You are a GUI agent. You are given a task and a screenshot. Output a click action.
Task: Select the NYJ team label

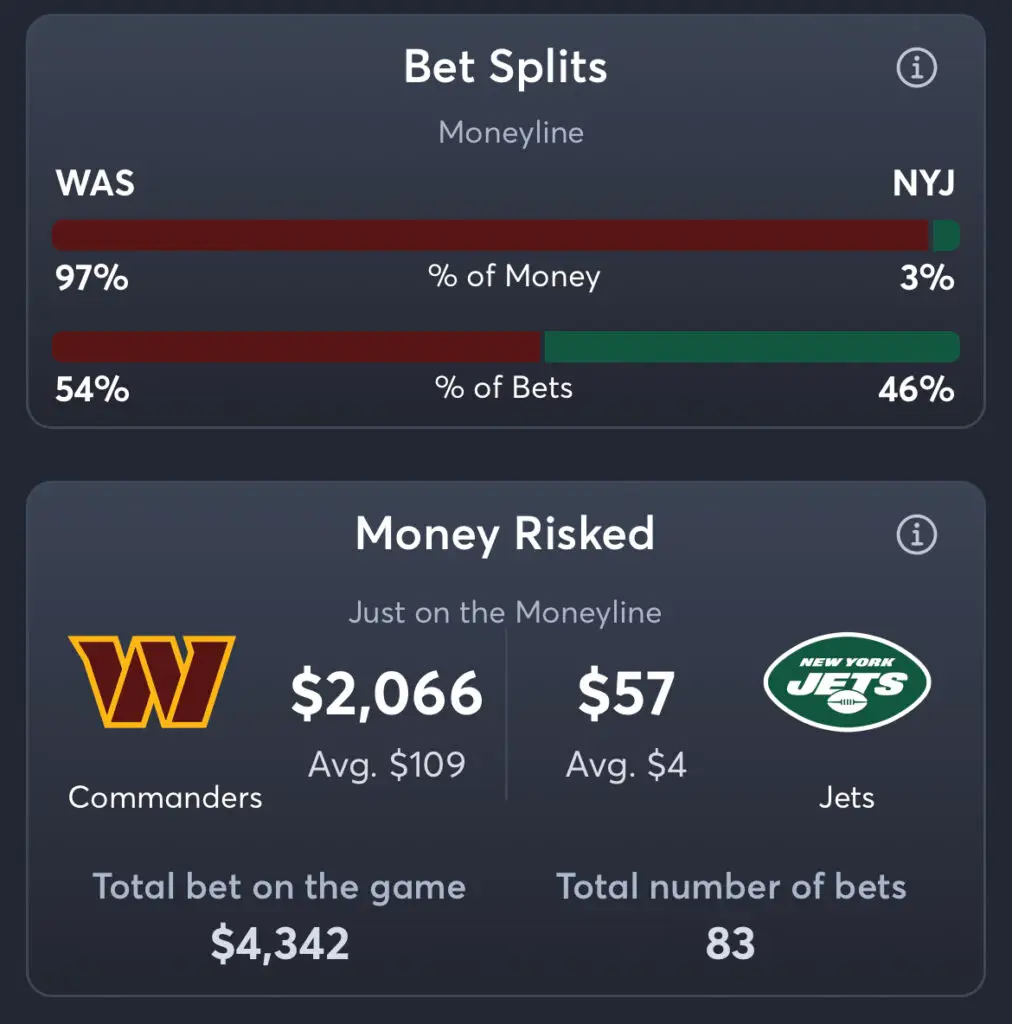pos(923,183)
